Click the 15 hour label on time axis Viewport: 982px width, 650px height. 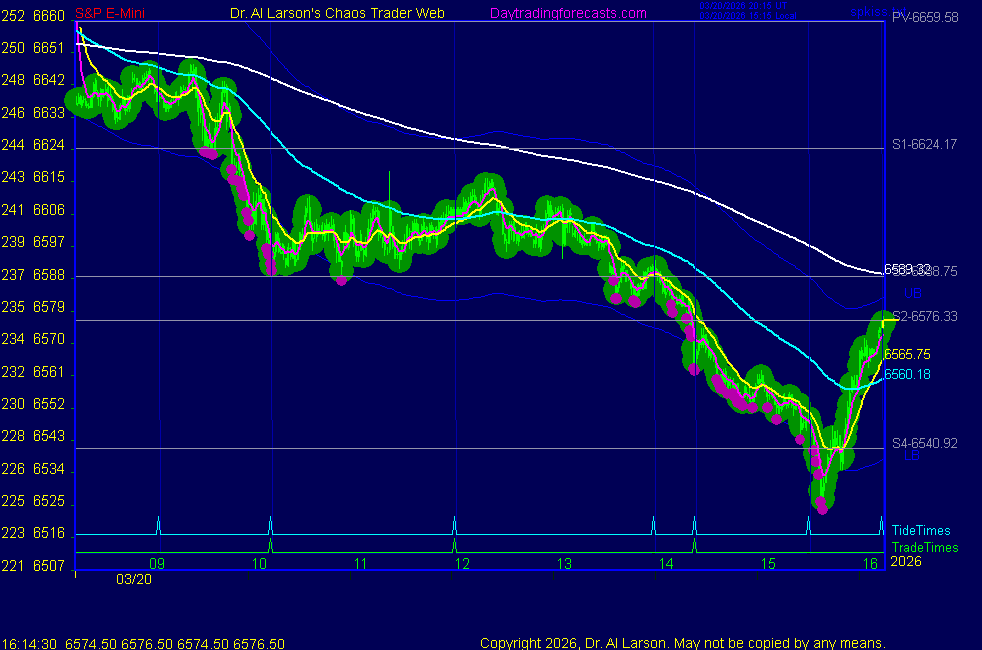768,564
